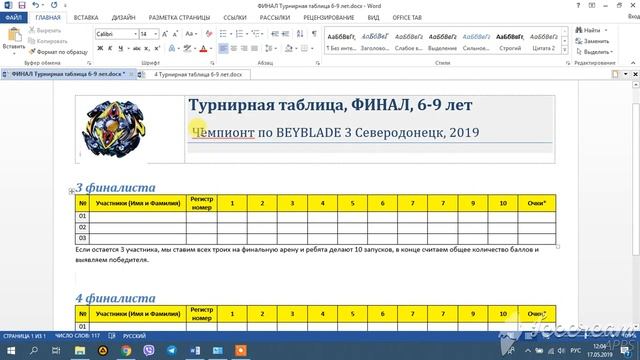Open the Borders dropdown
This screenshot has width=640, height=360.
coord(312,49)
